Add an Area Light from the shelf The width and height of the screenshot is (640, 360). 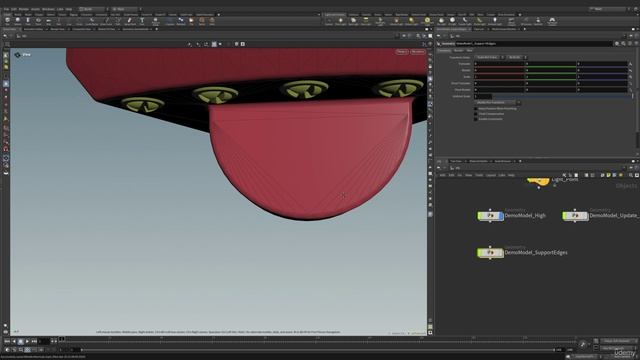pyautogui.click(x=366, y=21)
